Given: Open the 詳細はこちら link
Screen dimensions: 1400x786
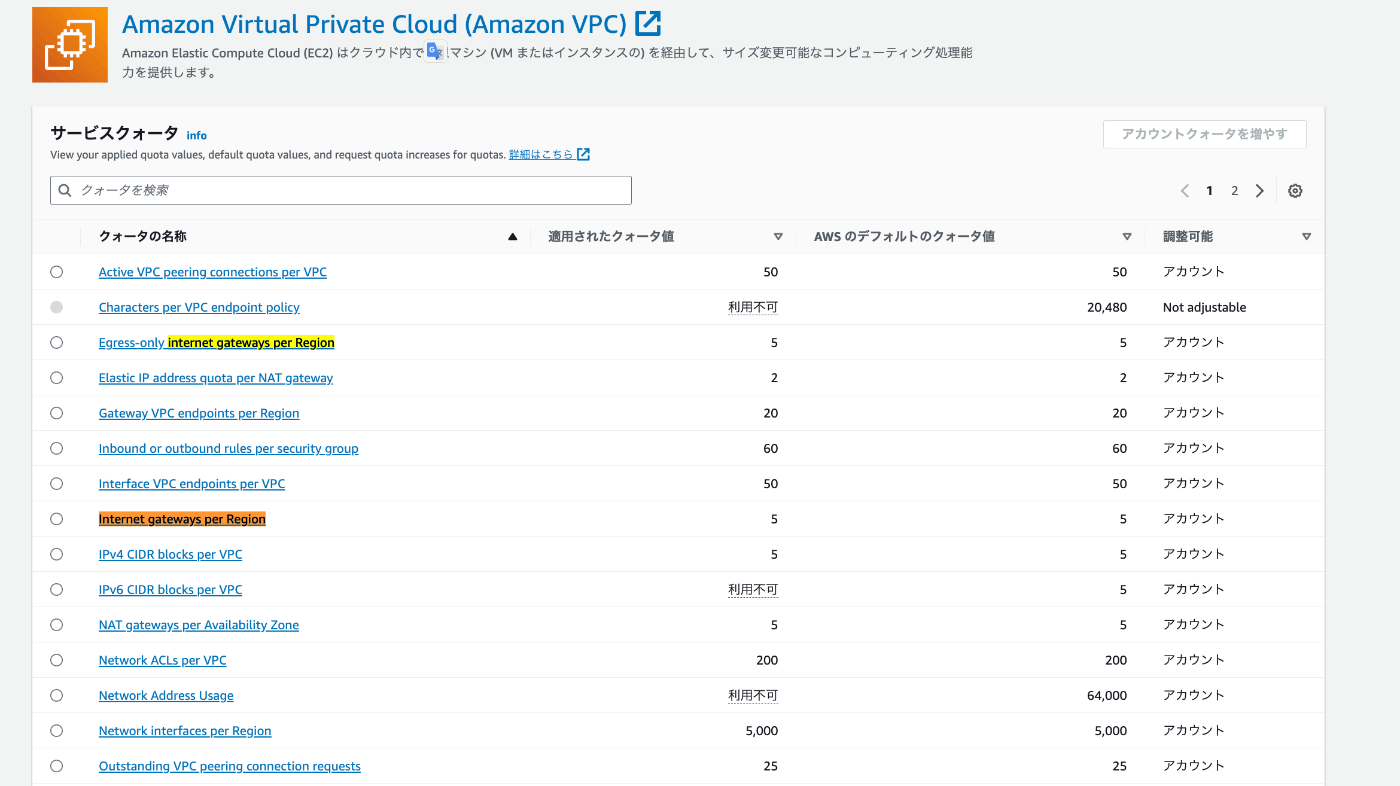Looking at the screenshot, I should (x=541, y=154).
